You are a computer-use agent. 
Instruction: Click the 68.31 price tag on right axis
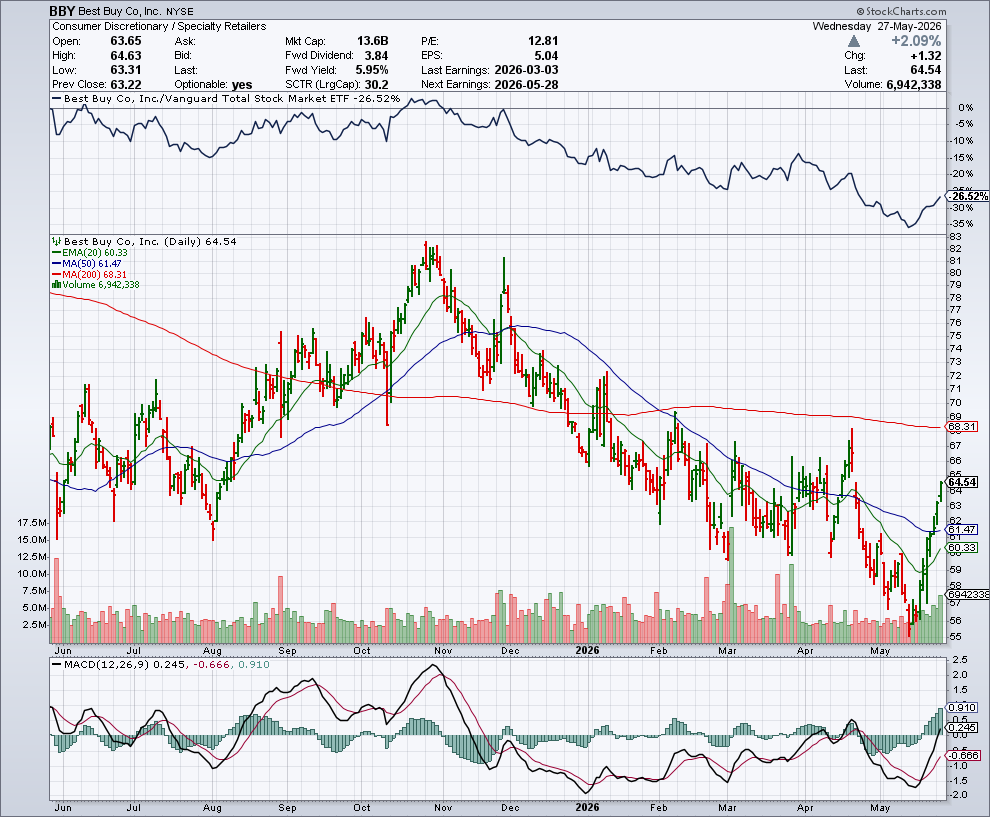click(x=962, y=427)
